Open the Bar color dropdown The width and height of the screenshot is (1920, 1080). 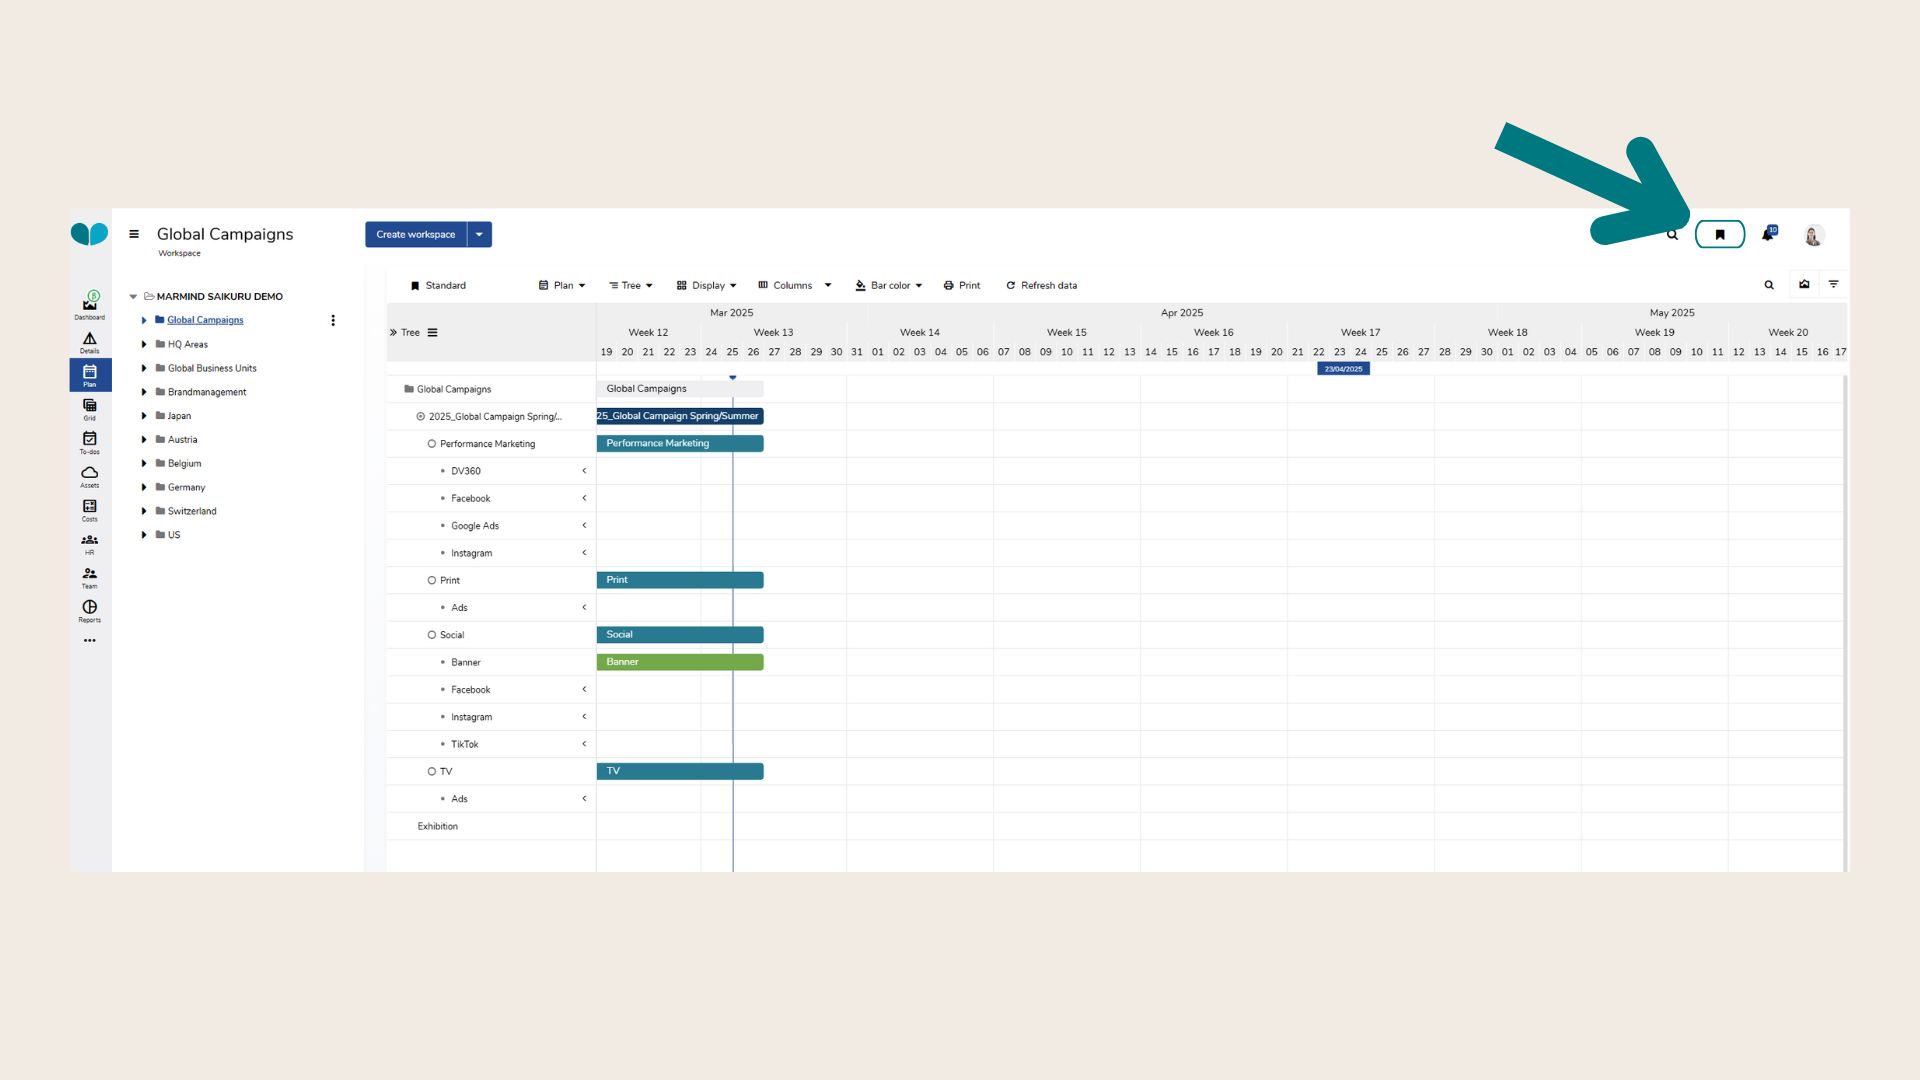(889, 286)
